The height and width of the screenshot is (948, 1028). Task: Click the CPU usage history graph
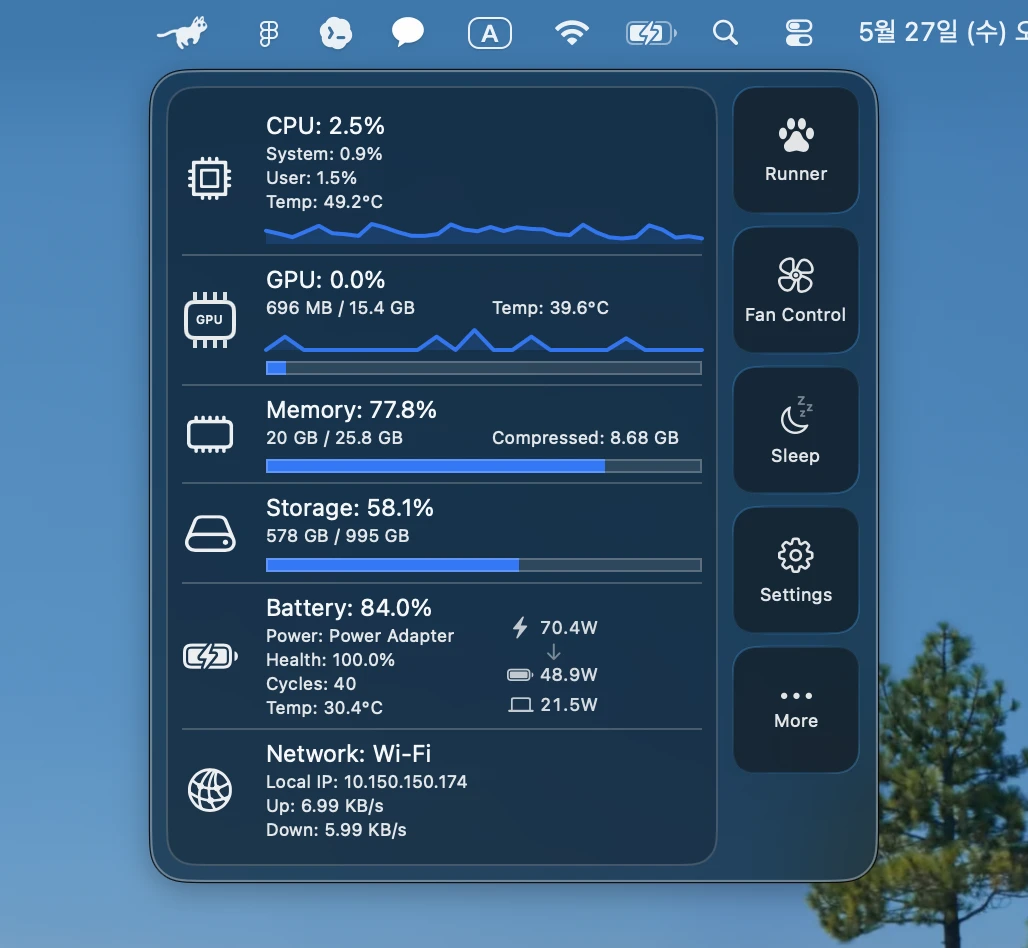click(x=484, y=233)
